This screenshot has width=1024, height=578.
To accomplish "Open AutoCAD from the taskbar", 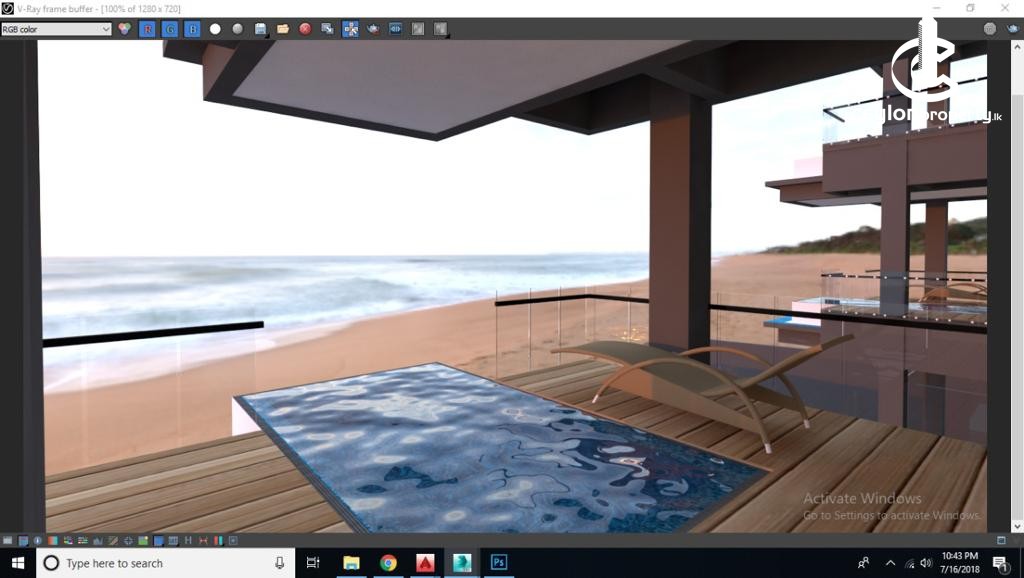I will pos(425,563).
